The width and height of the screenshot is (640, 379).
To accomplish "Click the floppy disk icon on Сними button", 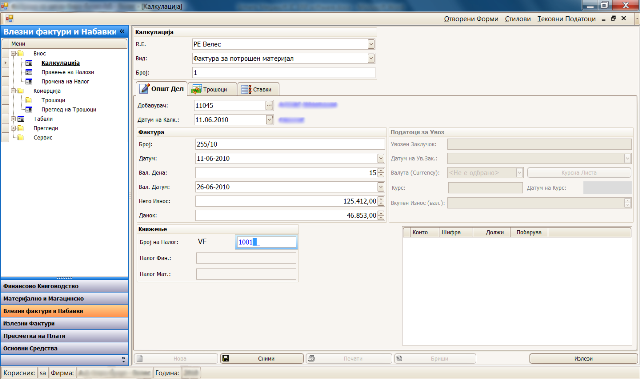I will pos(225,359).
